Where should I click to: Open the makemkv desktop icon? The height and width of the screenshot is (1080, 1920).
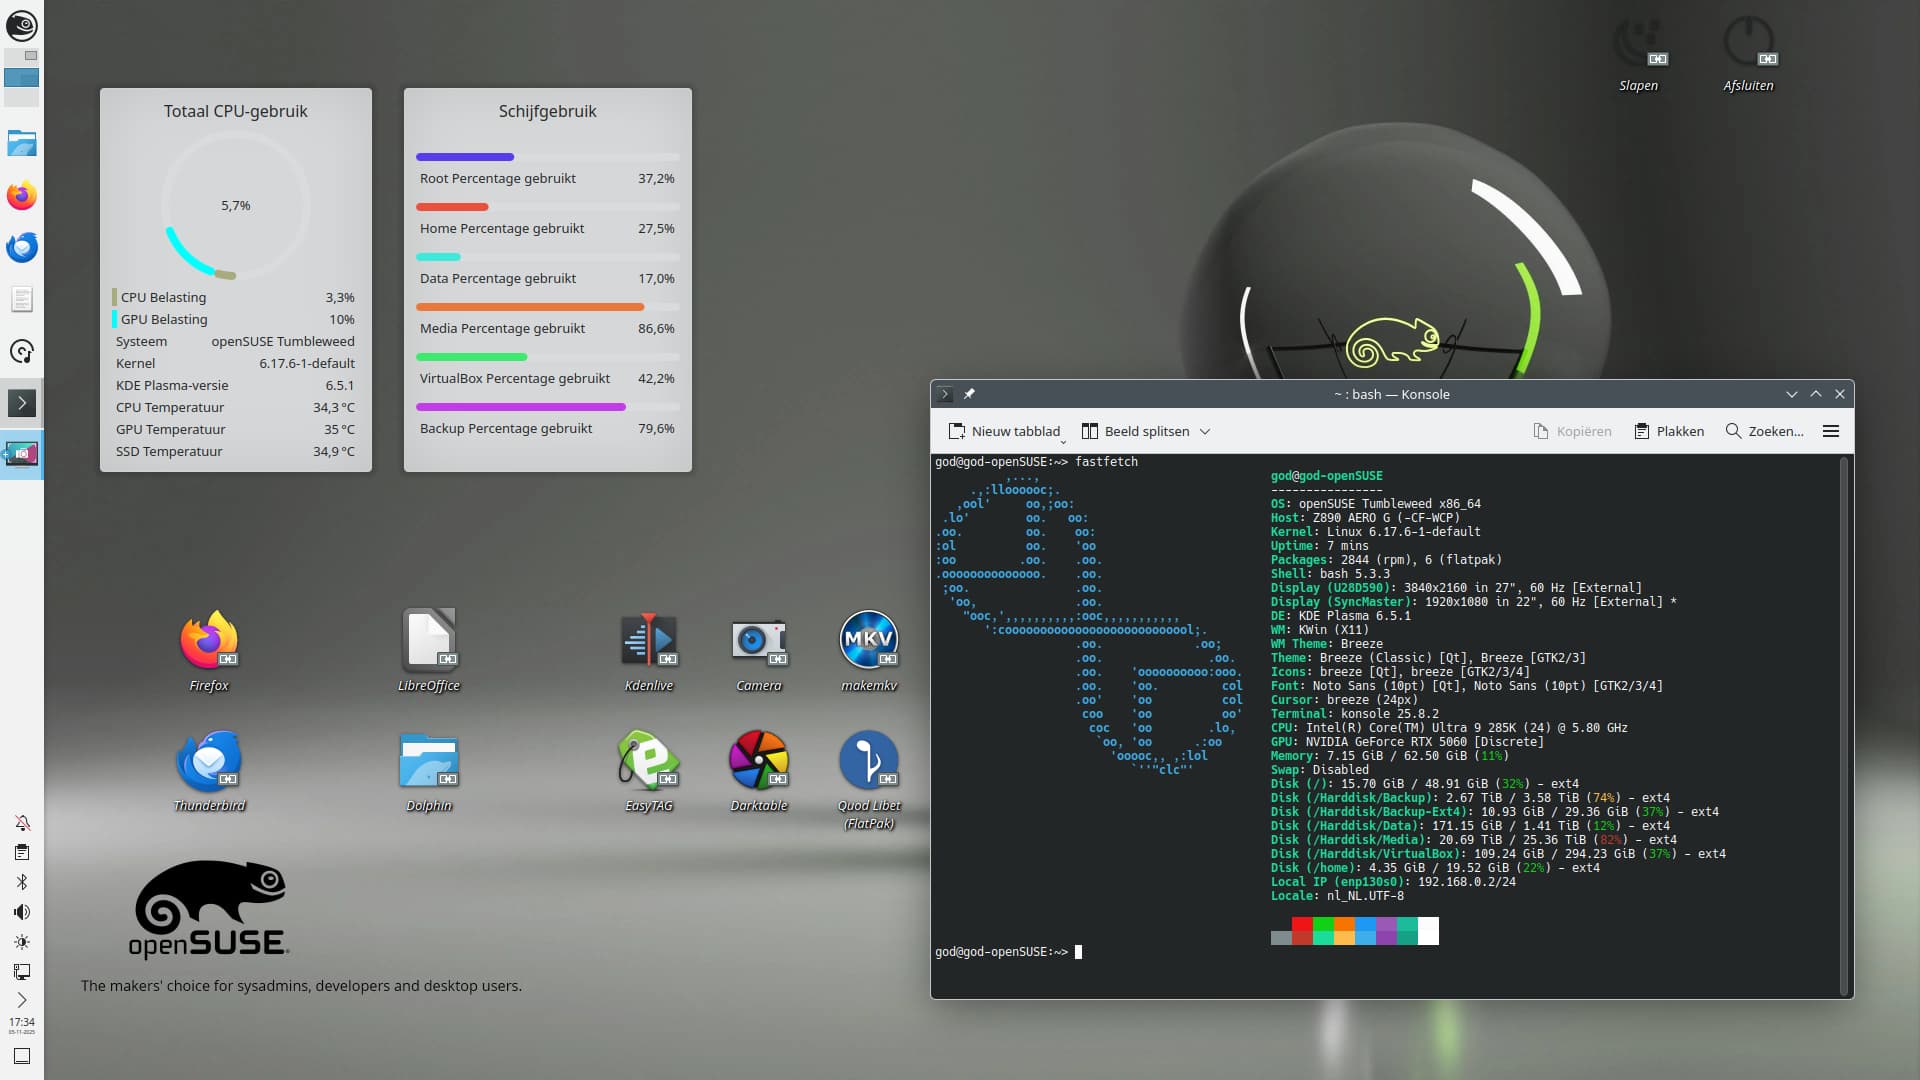click(x=868, y=641)
